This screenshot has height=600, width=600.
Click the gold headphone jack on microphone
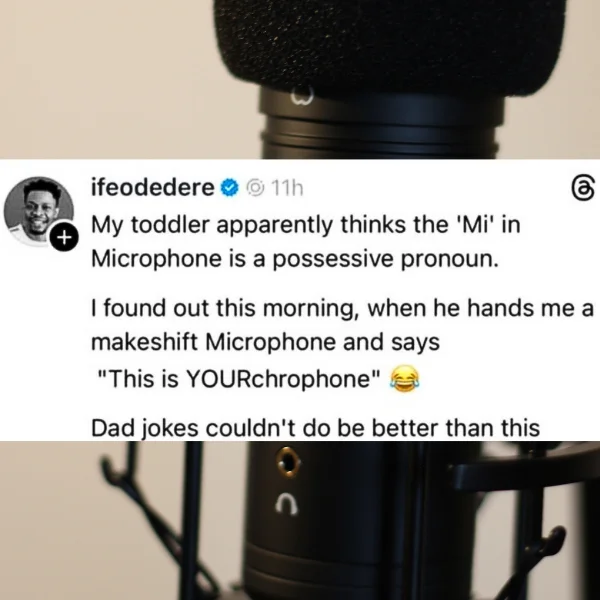click(288, 461)
